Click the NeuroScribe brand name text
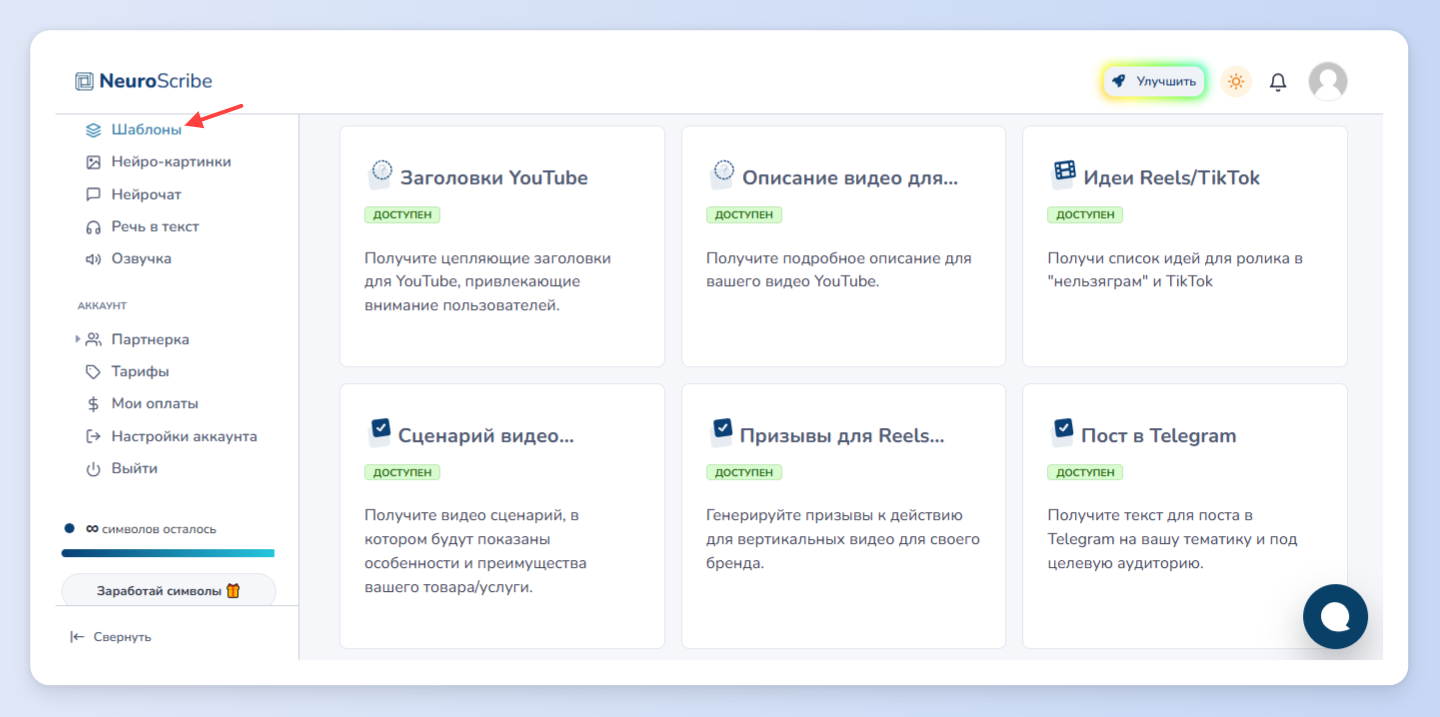1440x717 pixels. (x=156, y=81)
